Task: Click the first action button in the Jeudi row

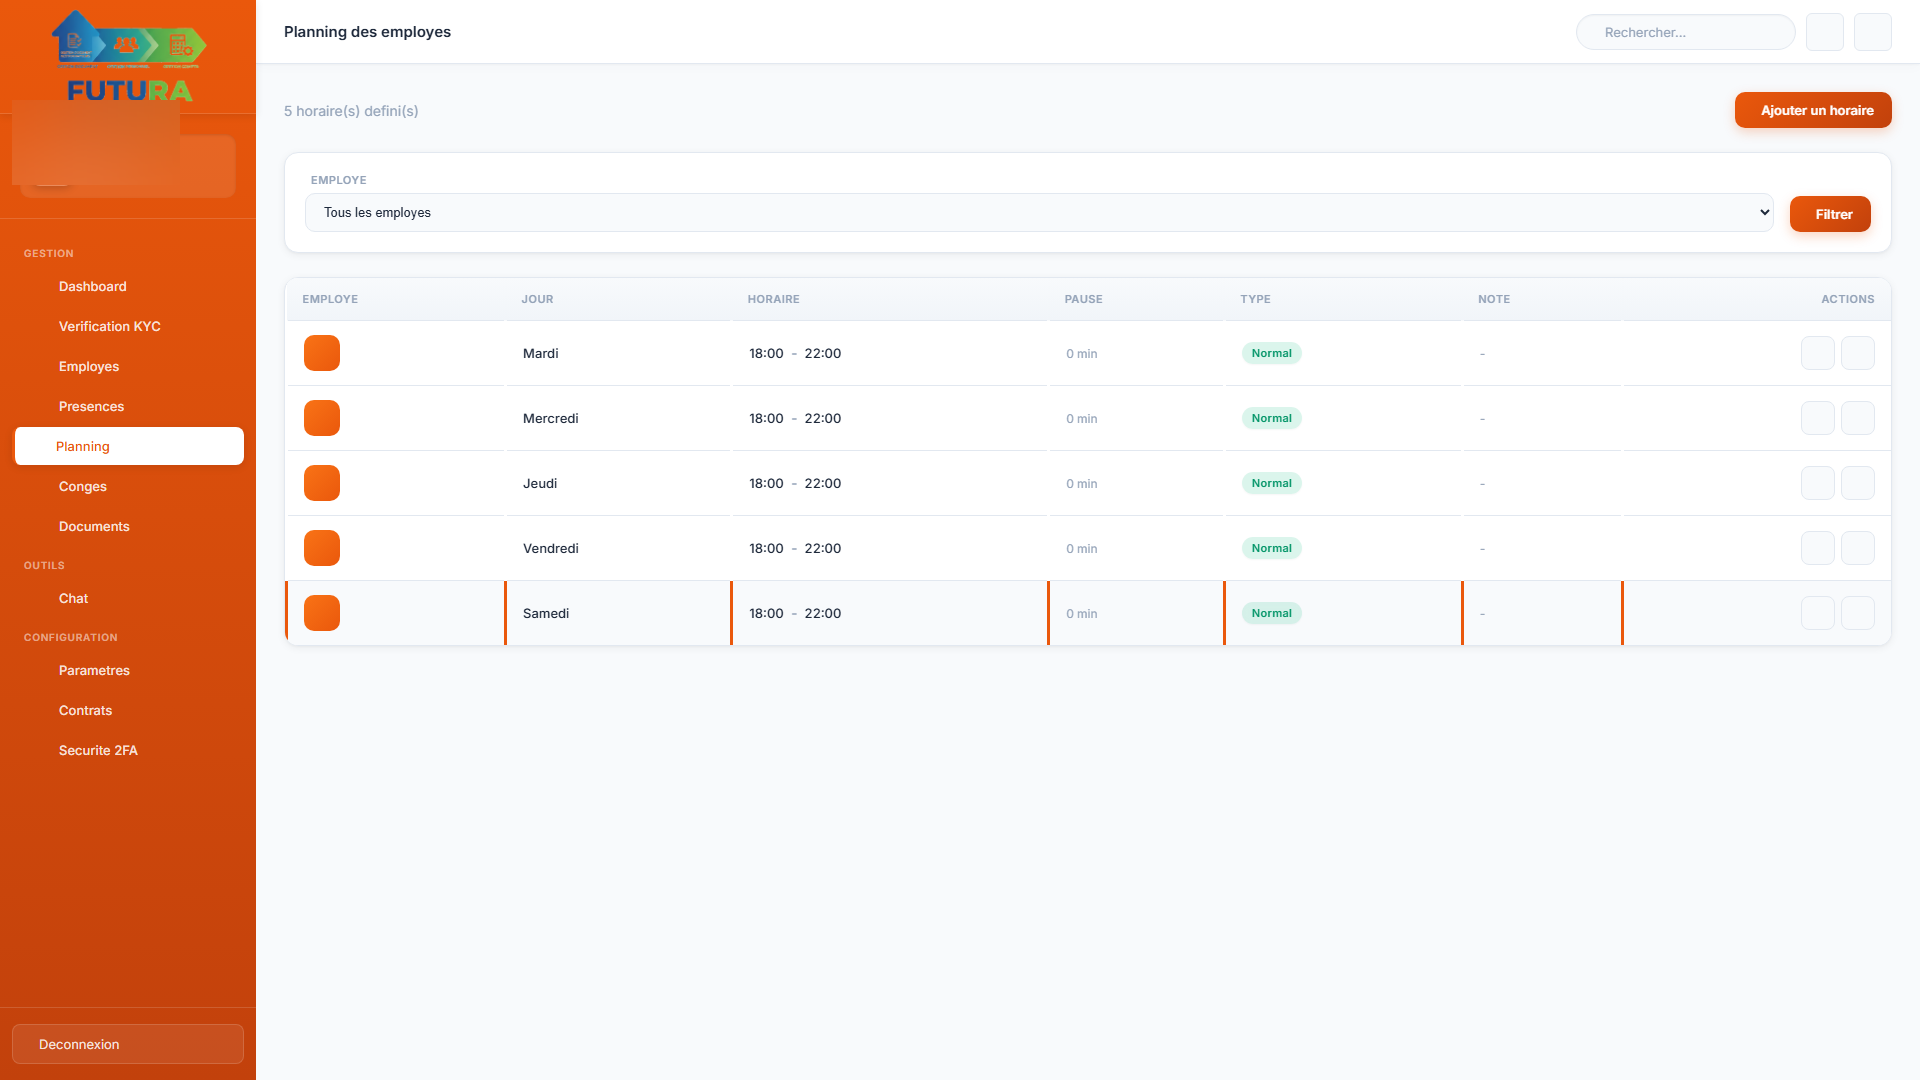Action: (1817, 483)
